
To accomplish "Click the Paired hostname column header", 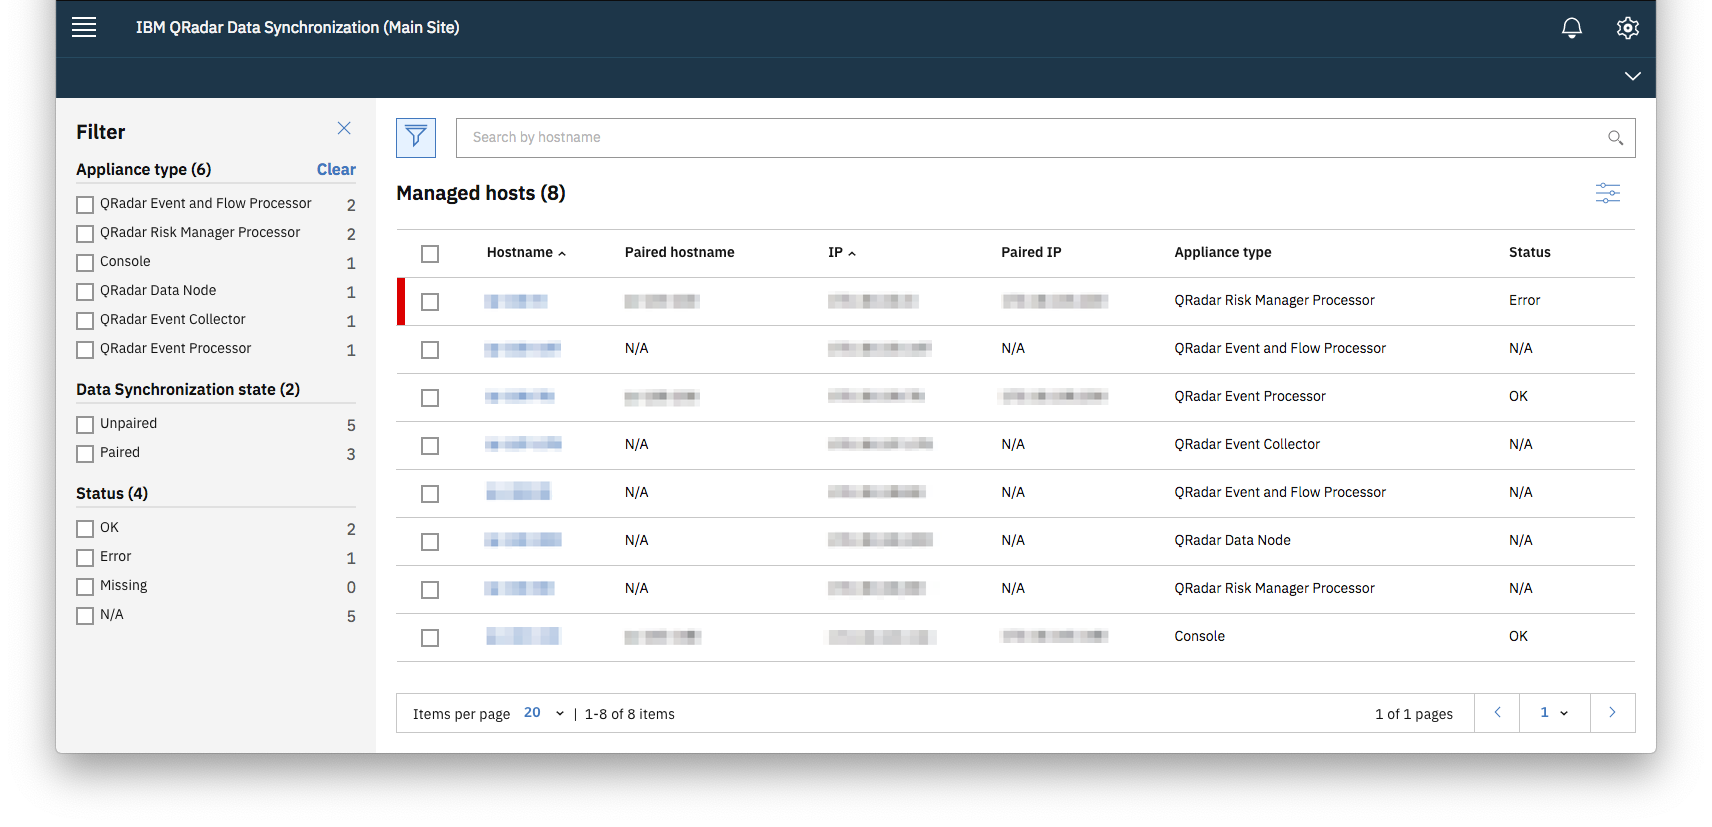I will click(x=680, y=253).
